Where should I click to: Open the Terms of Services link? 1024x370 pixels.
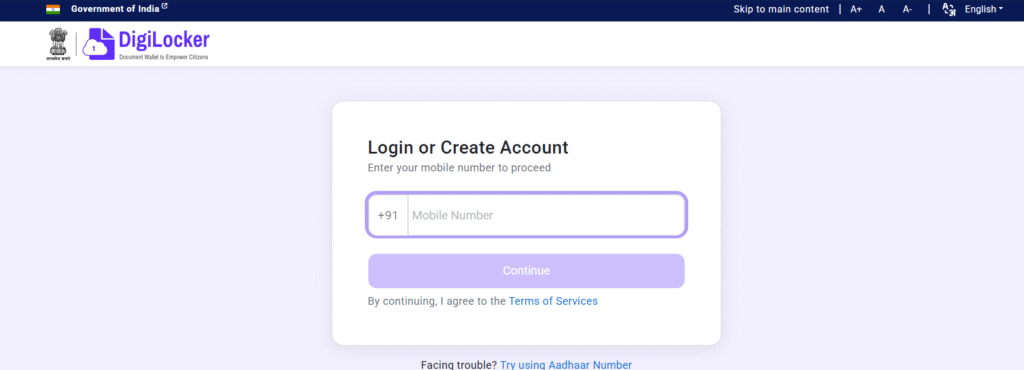[x=553, y=301]
